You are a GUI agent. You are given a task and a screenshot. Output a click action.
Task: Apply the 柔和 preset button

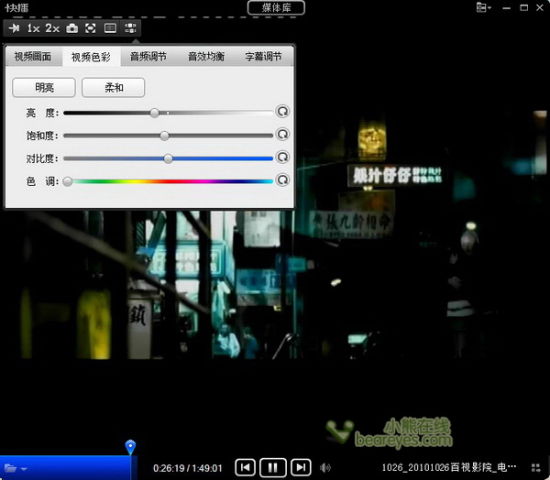pyautogui.click(x=113, y=87)
